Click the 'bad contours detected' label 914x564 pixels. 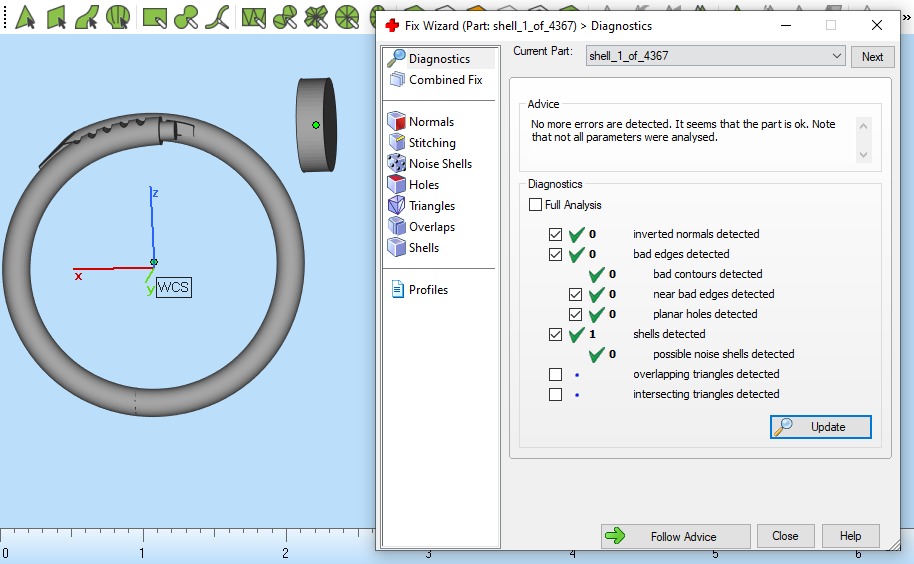click(x=707, y=274)
